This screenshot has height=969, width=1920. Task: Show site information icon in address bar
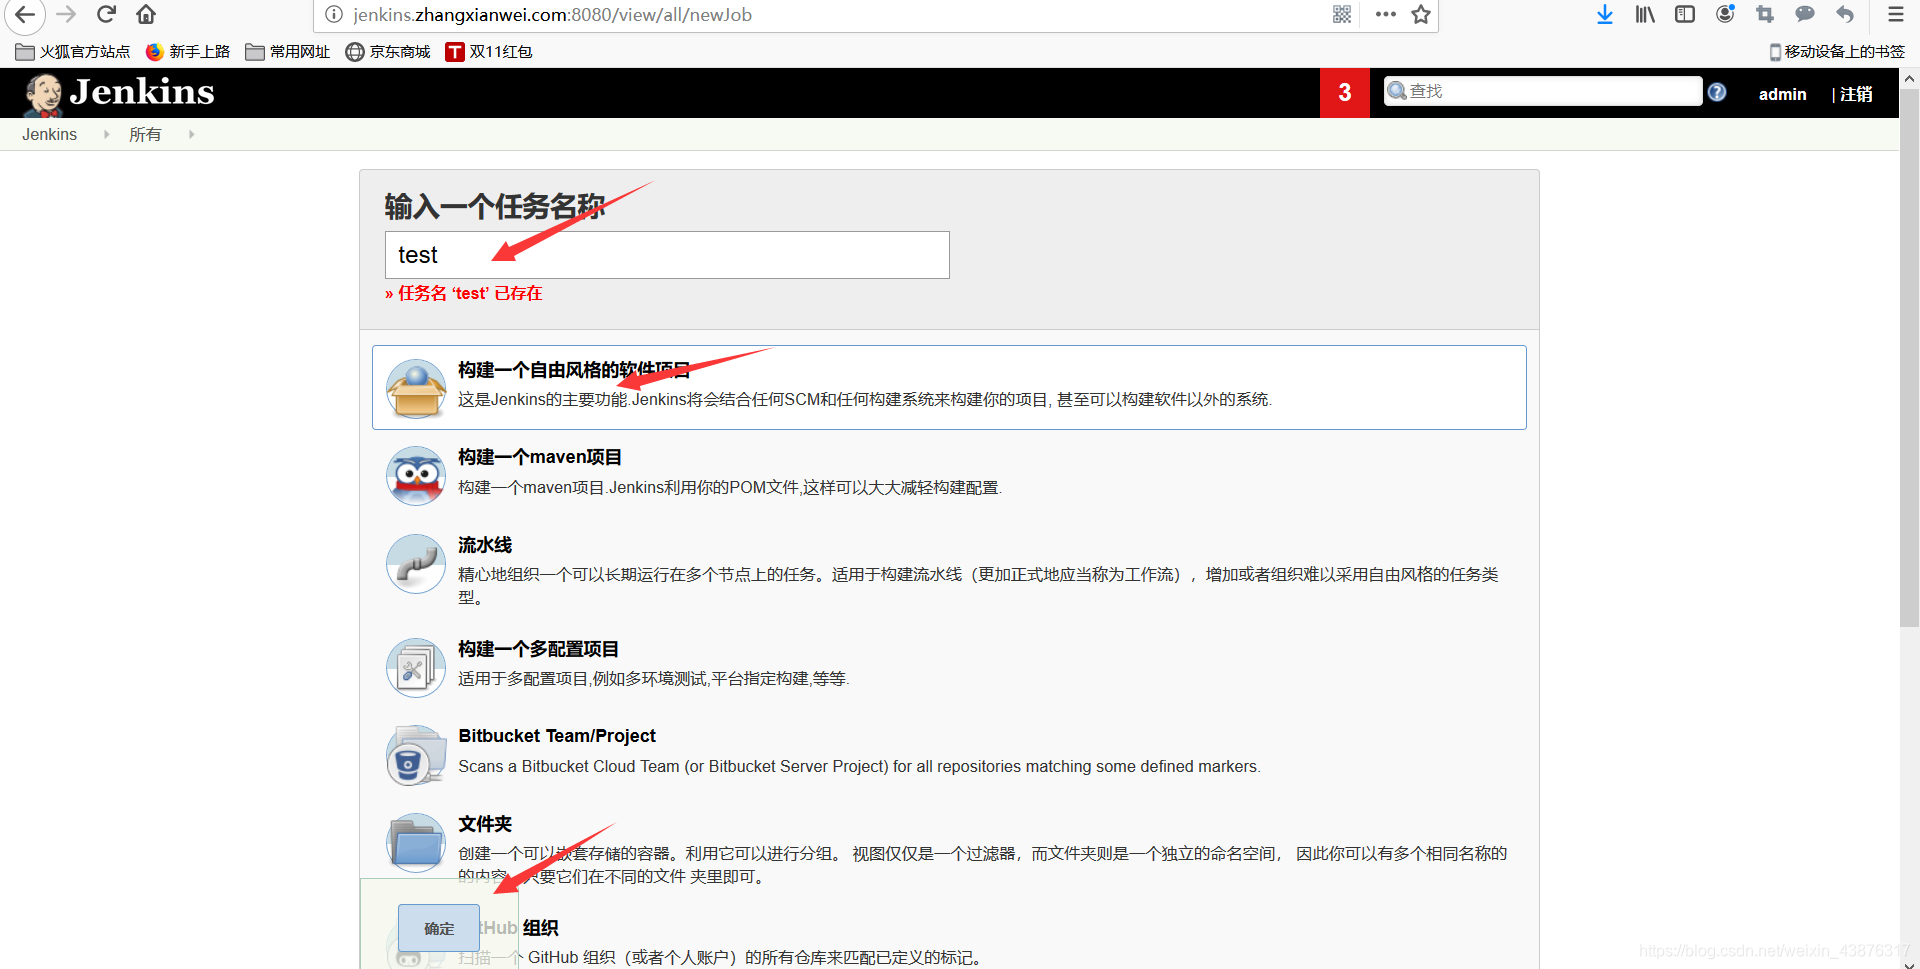[x=334, y=14]
